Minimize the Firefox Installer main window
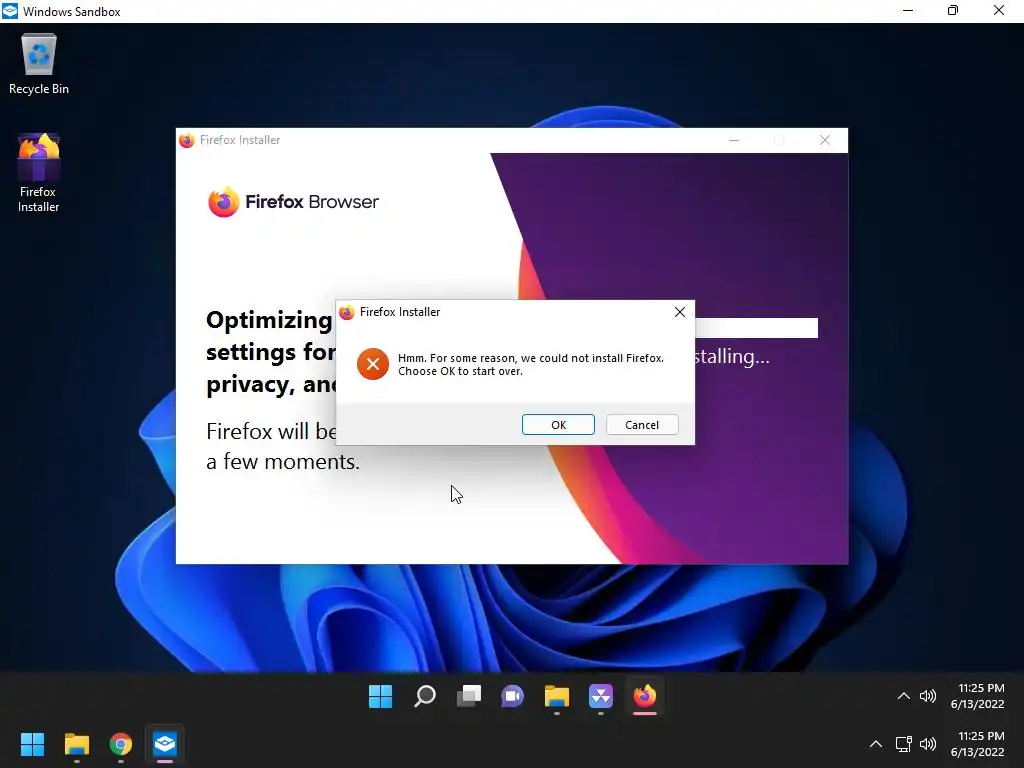This screenshot has width=1024, height=768. 734,140
